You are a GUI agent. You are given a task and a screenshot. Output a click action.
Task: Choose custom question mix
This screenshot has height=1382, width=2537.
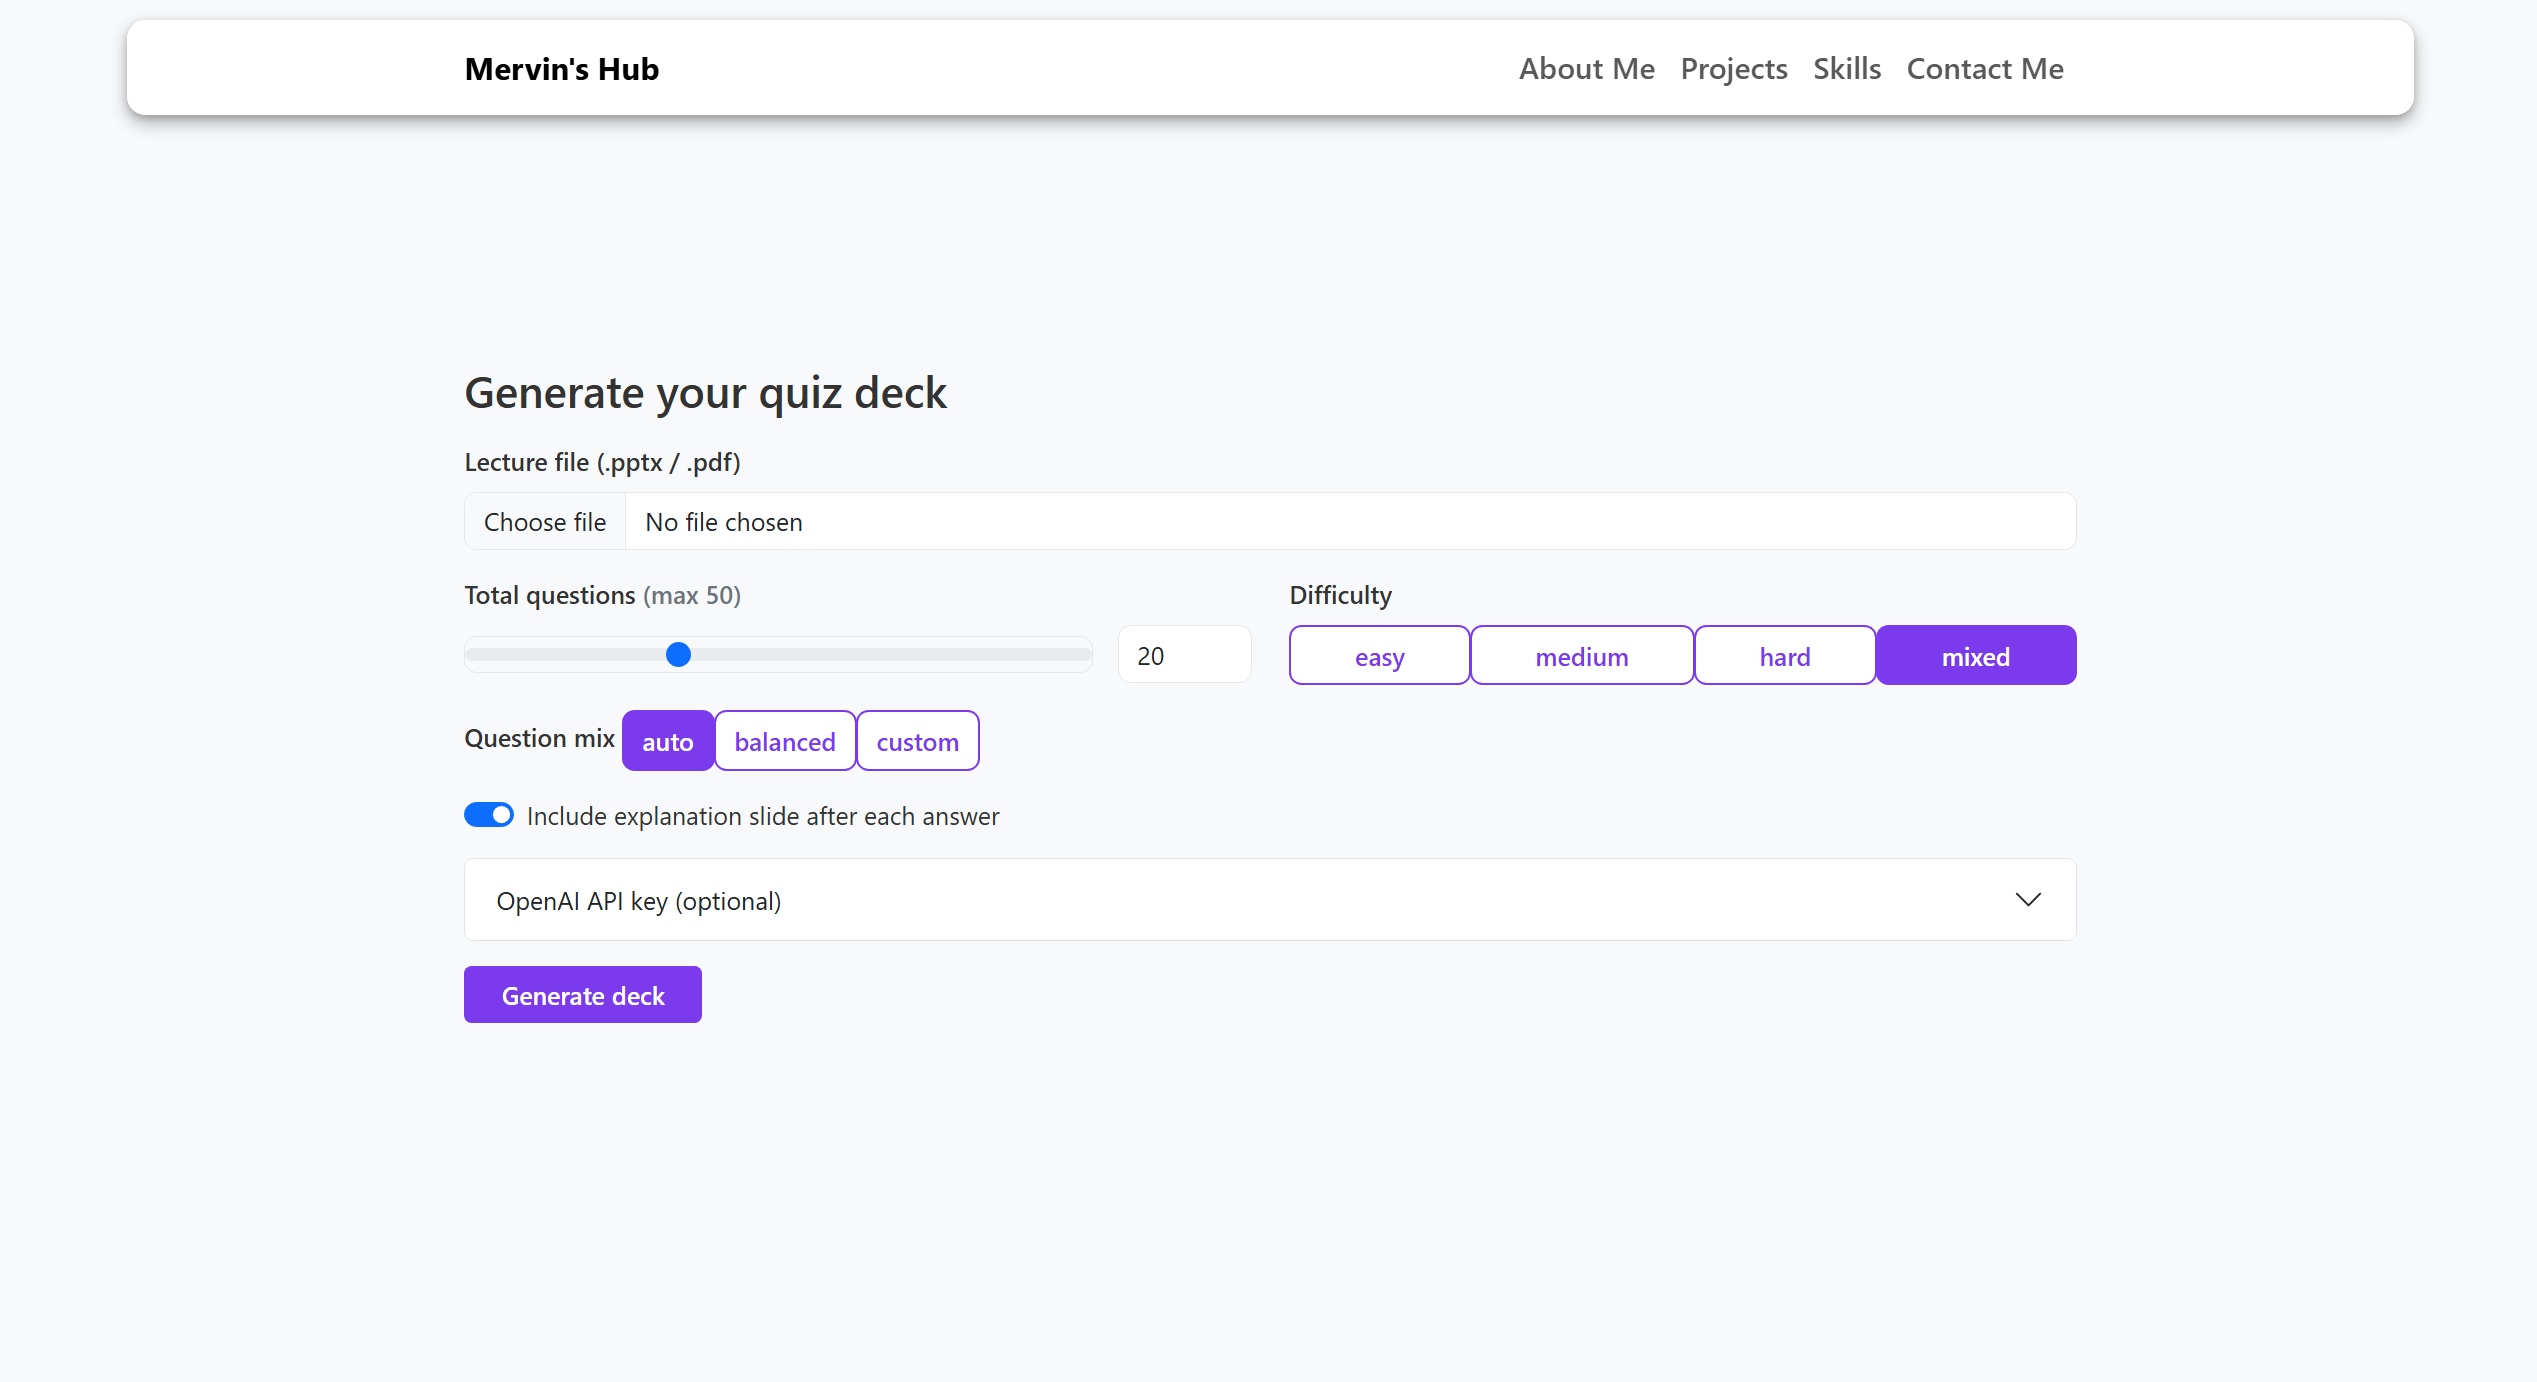917,741
